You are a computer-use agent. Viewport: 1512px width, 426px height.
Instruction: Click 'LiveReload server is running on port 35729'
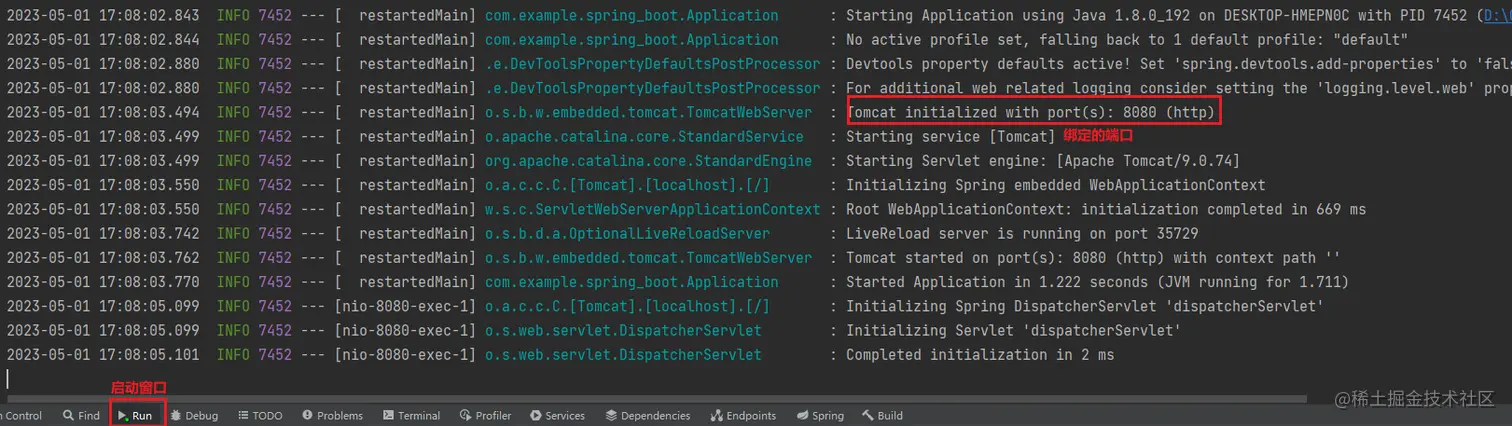click(1022, 234)
